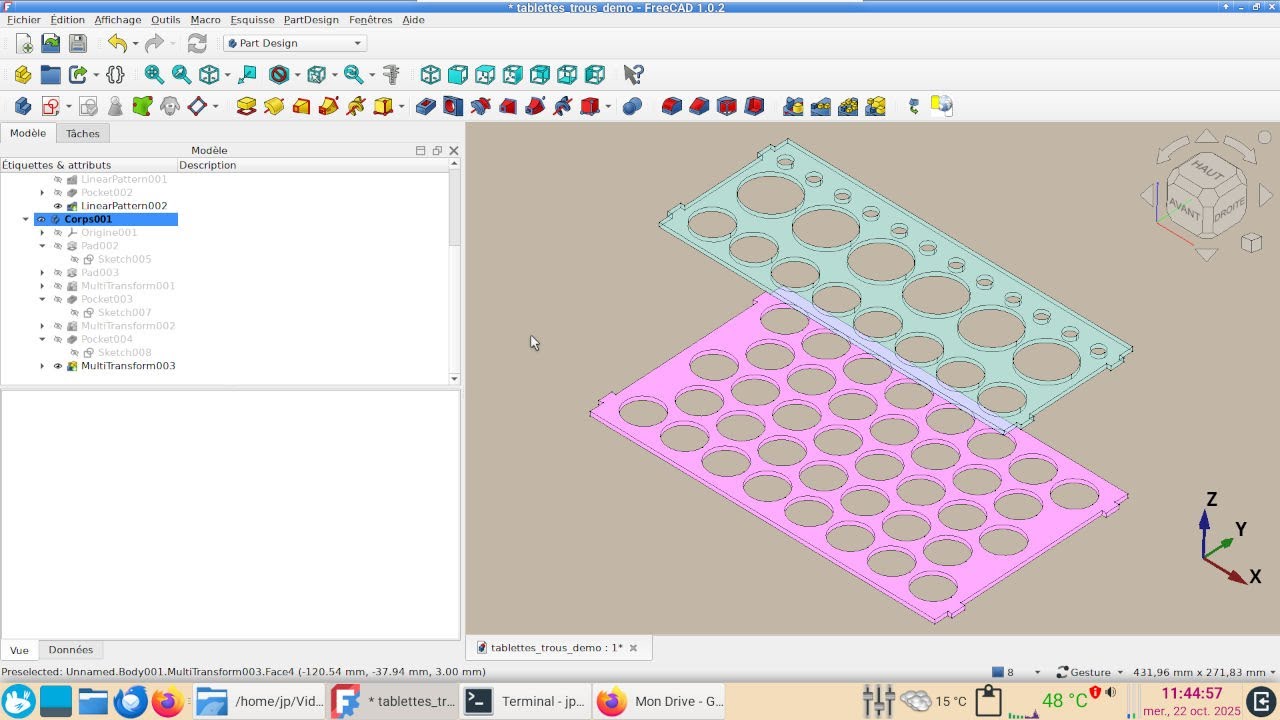
Task: Click the What's This help cursor icon
Action: click(633, 74)
